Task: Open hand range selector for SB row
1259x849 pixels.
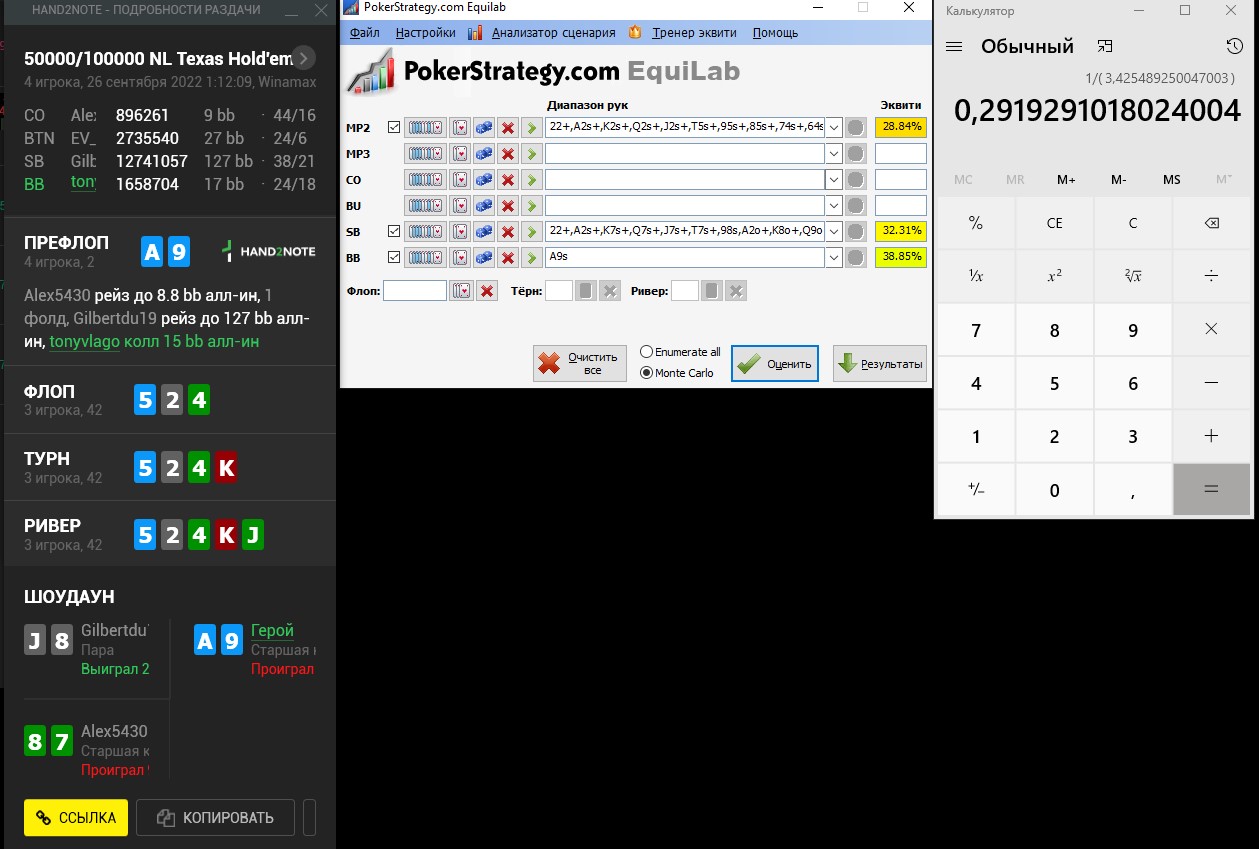Action: pyautogui.click(x=425, y=231)
